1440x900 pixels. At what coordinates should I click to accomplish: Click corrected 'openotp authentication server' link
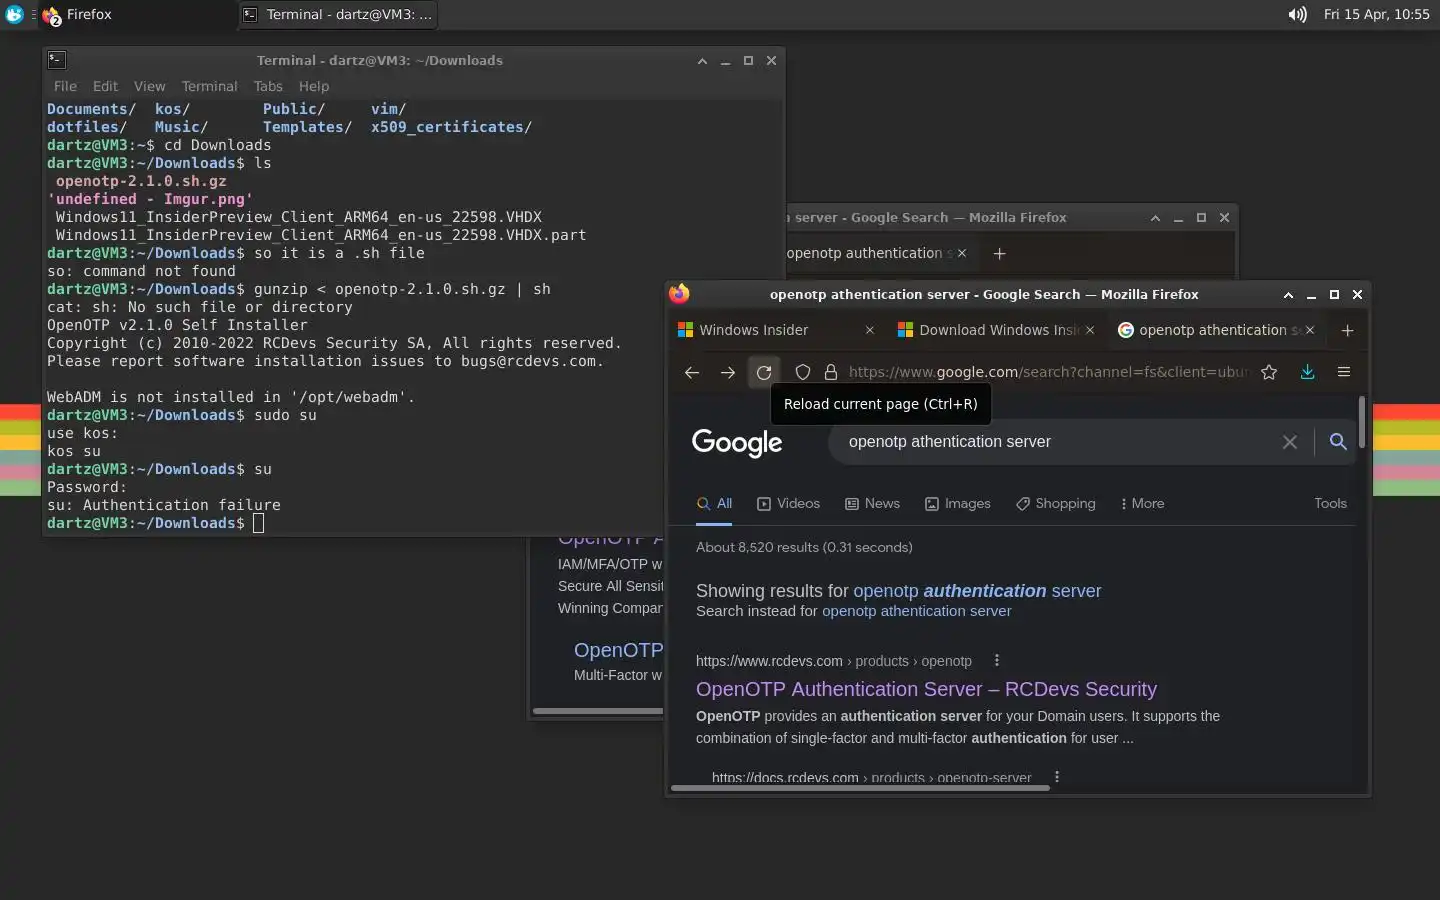pyautogui.click(x=977, y=591)
